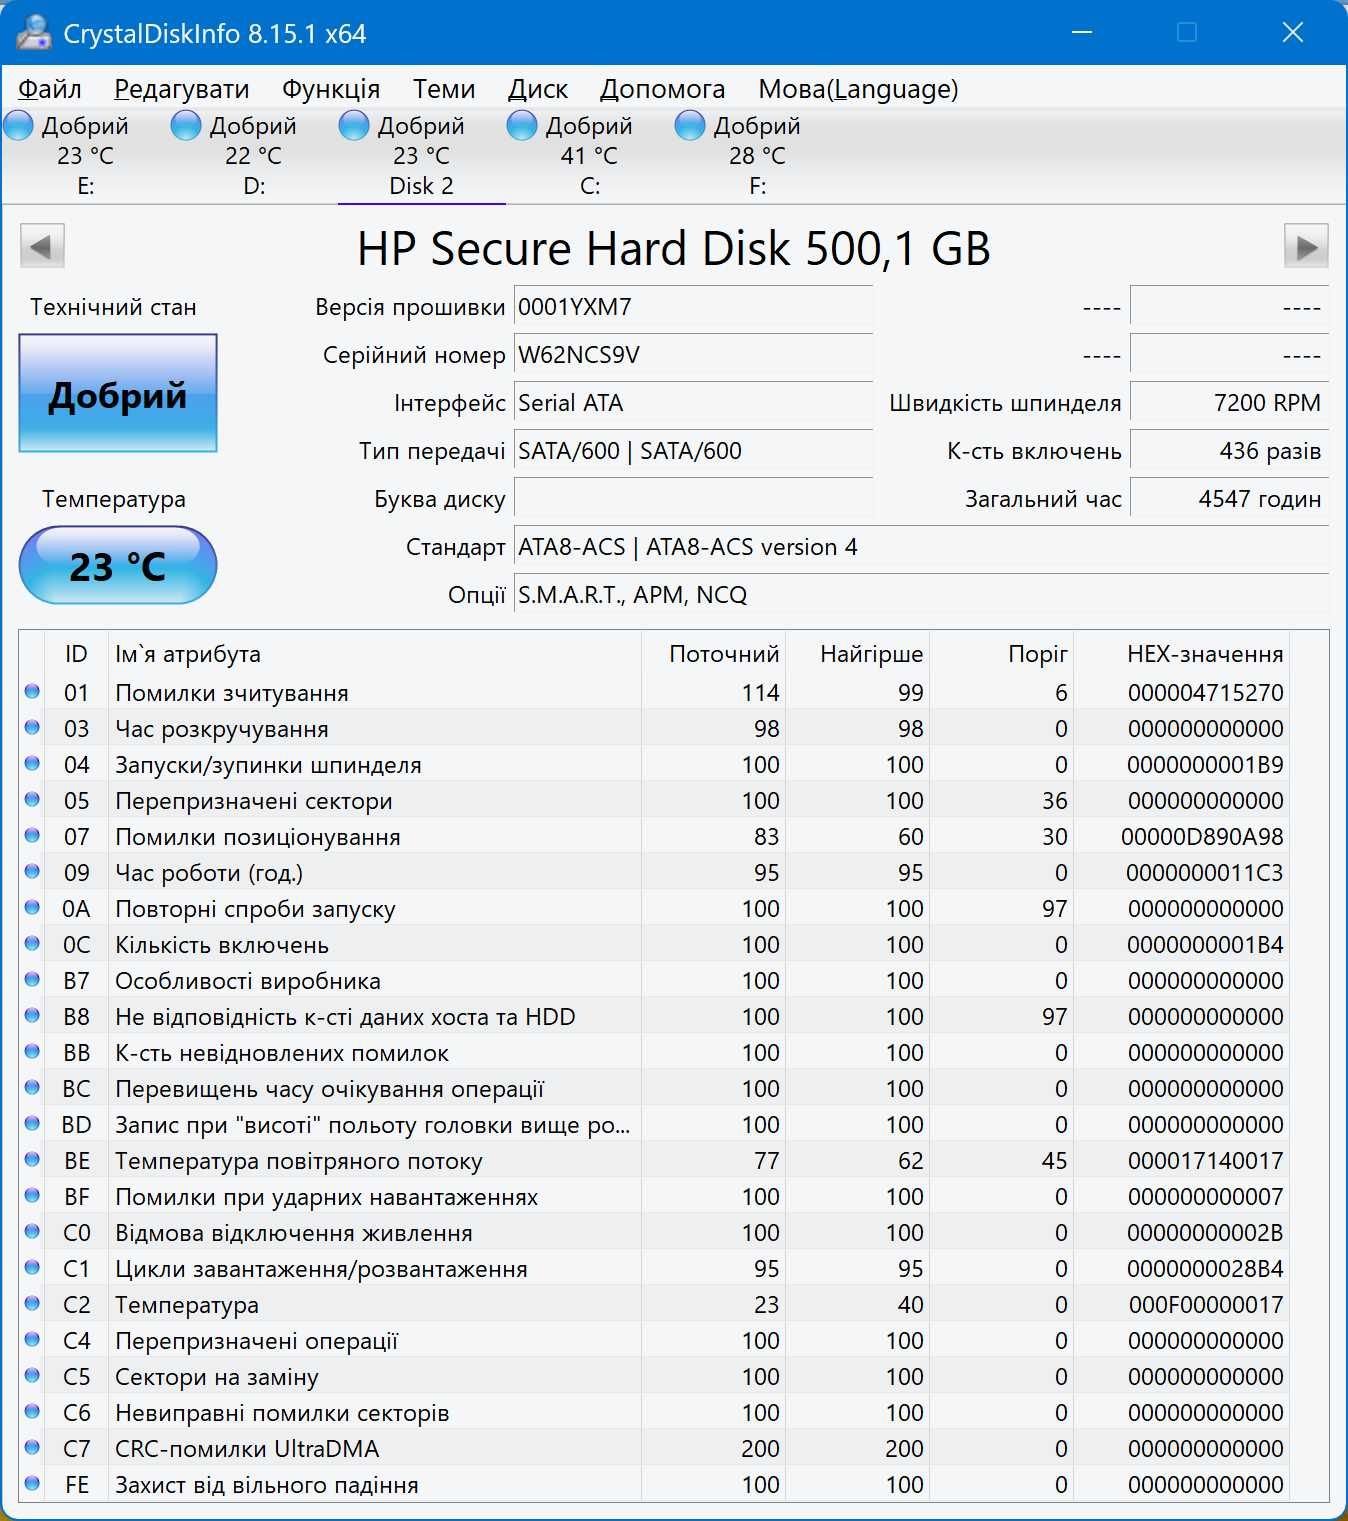1348x1521 pixels.
Task: Open the Допомога menu
Action: pos(663,89)
